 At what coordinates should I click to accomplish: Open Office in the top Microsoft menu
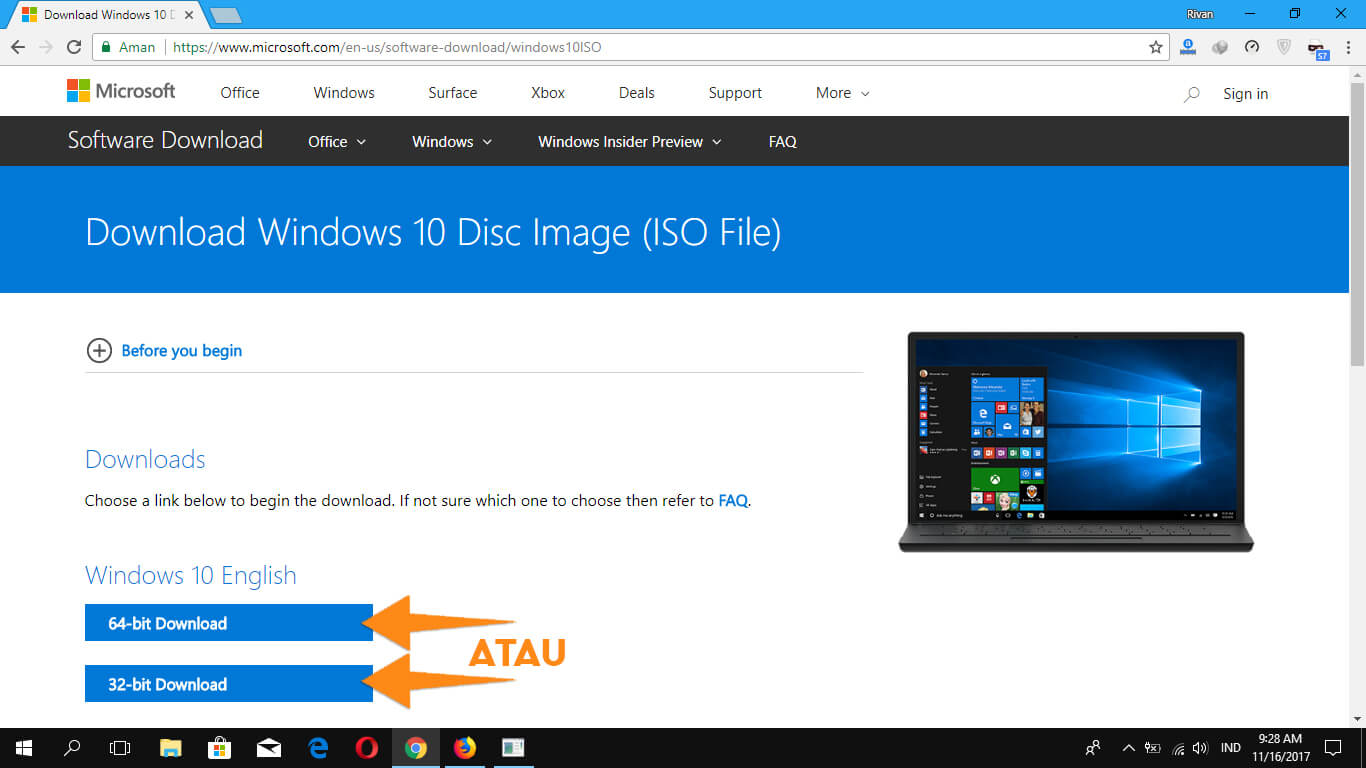(240, 93)
